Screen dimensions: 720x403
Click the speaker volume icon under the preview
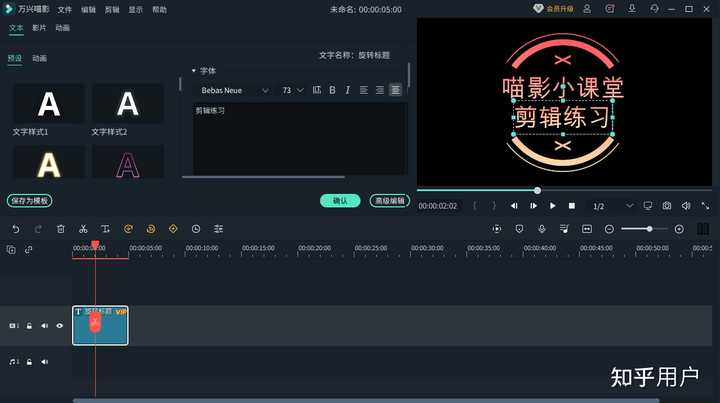[x=686, y=206]
